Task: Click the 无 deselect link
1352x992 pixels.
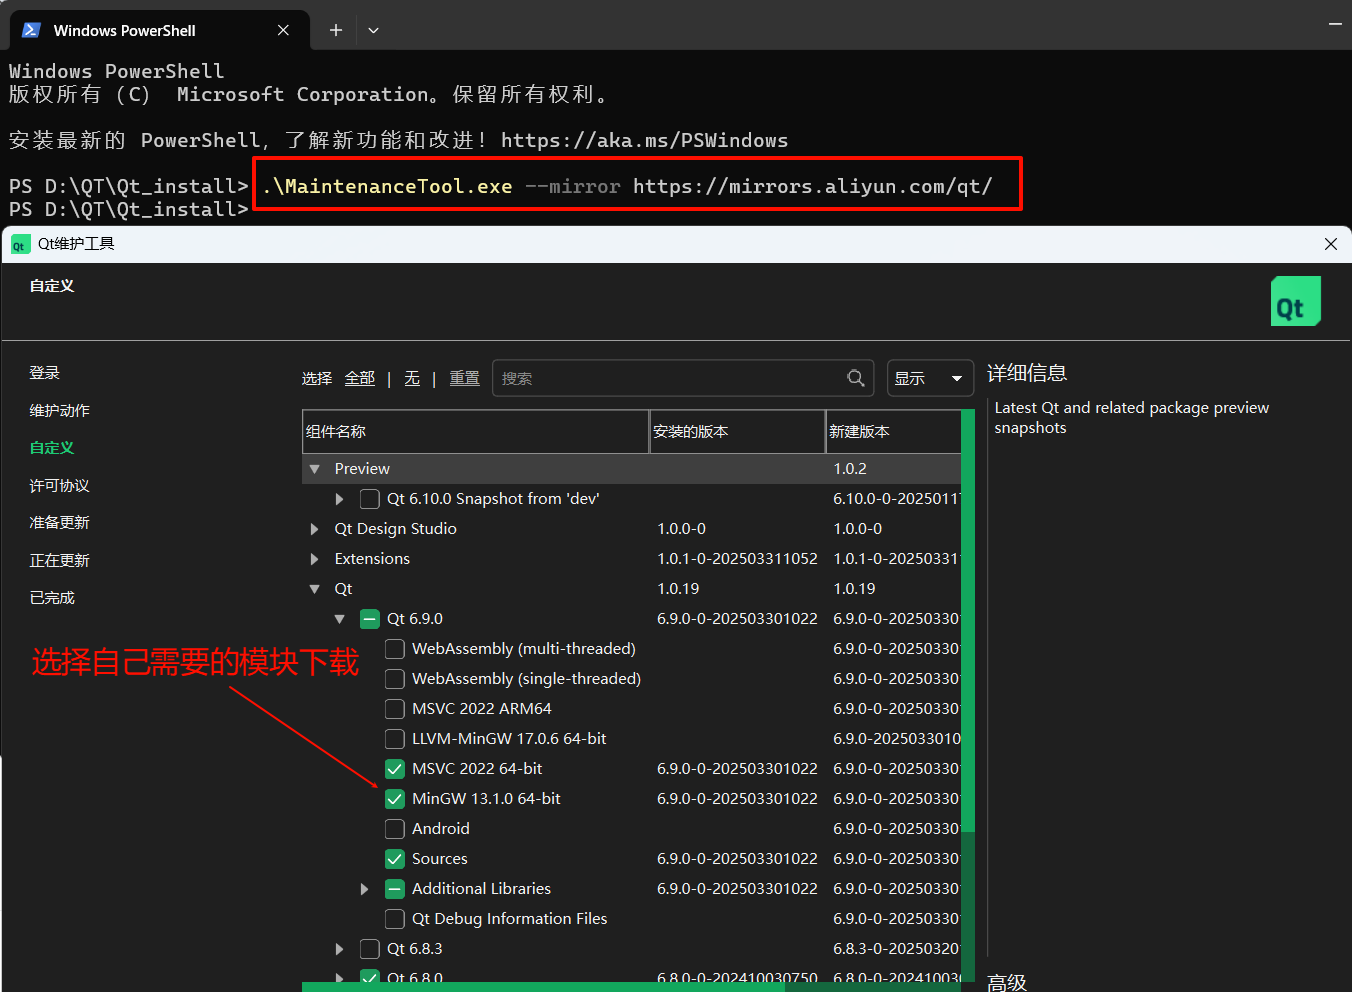Action: pos(412,378)
